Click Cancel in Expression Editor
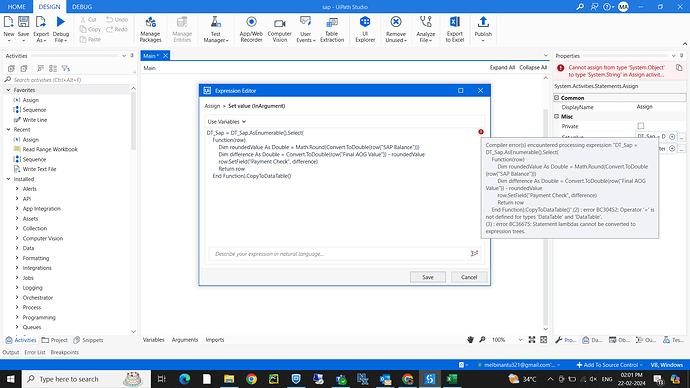 (x=469, y=277)
